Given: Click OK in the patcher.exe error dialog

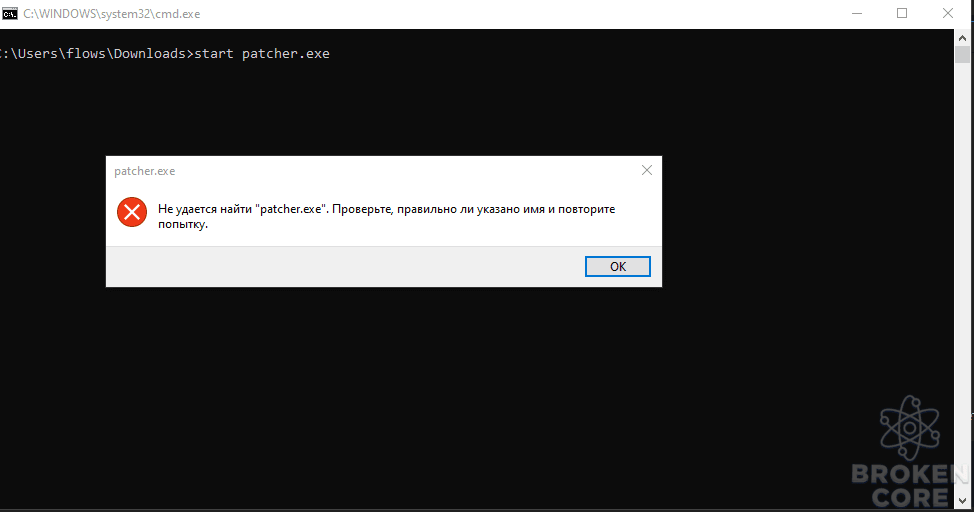Looking at the screenshot, I should click(x=617, y=267).
